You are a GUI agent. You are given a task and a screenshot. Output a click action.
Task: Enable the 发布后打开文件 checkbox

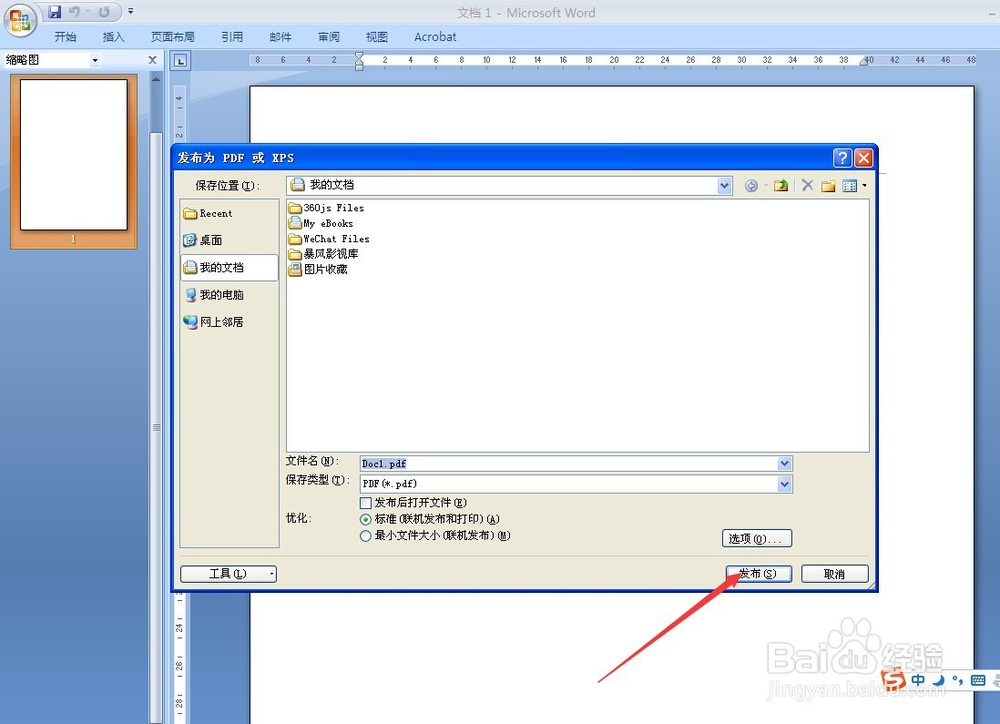(x=365, y=503)
